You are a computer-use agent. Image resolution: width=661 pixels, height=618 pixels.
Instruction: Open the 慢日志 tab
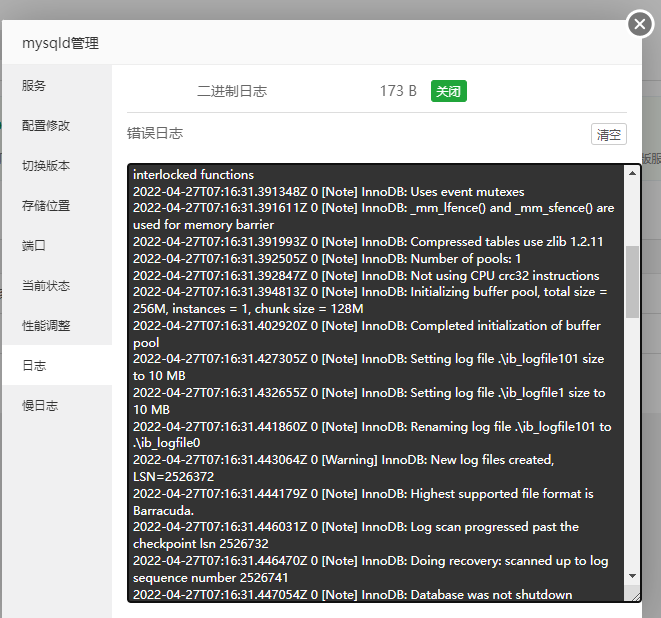coord(57,406)
